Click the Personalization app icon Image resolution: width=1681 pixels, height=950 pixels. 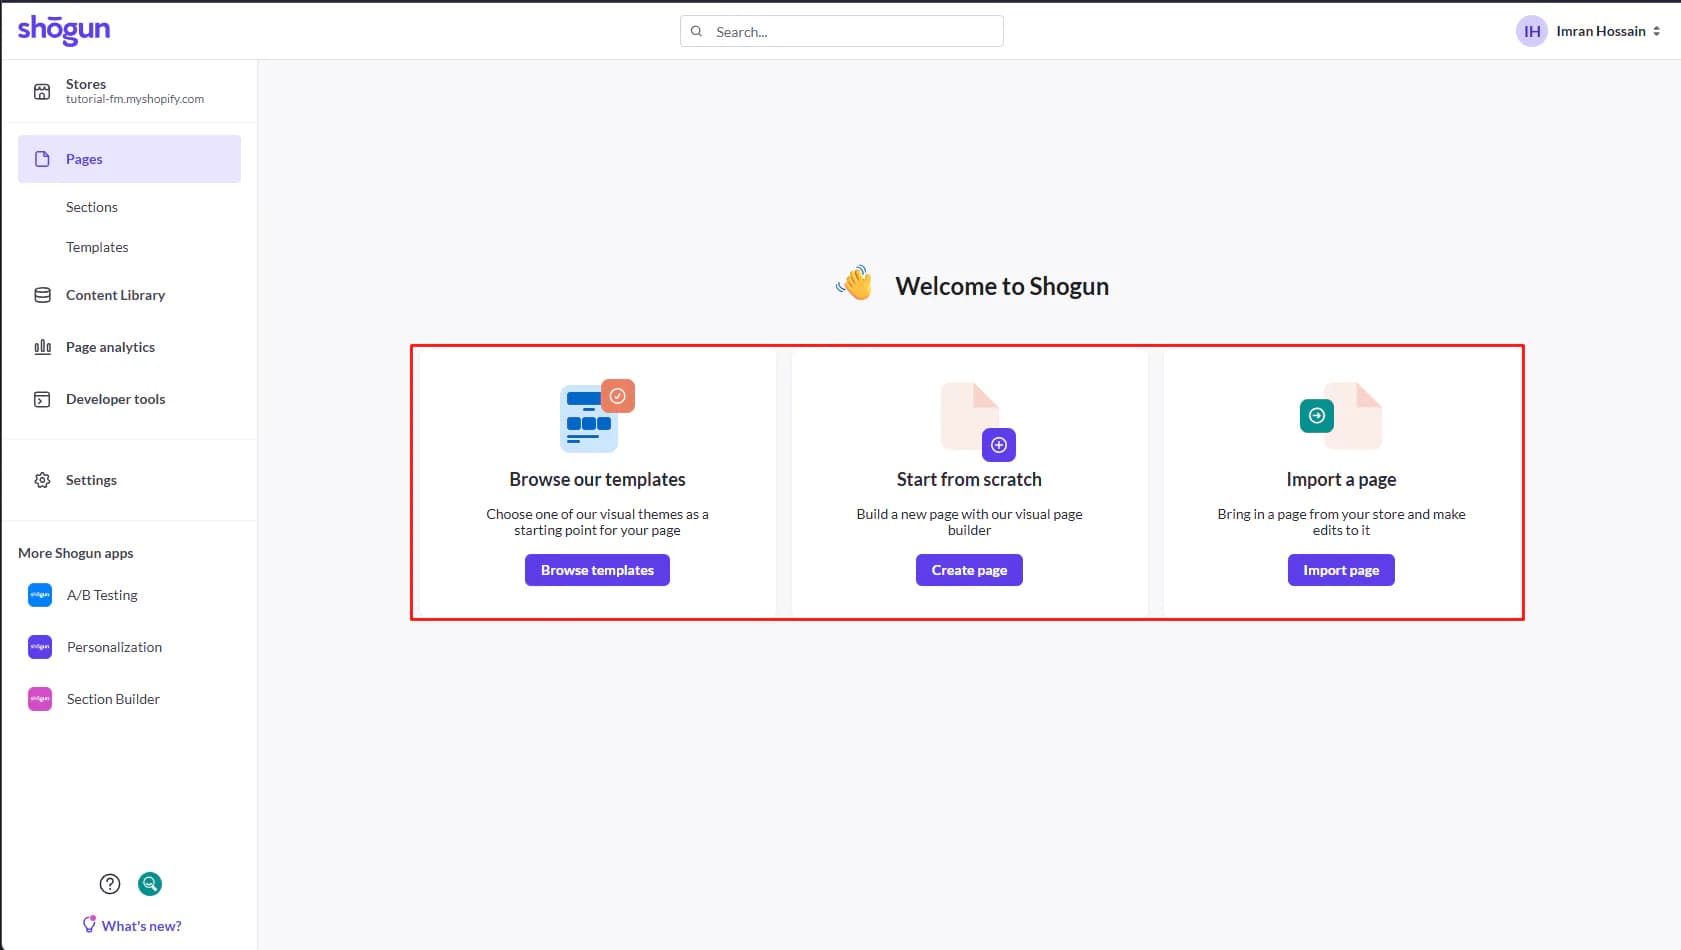40,647
